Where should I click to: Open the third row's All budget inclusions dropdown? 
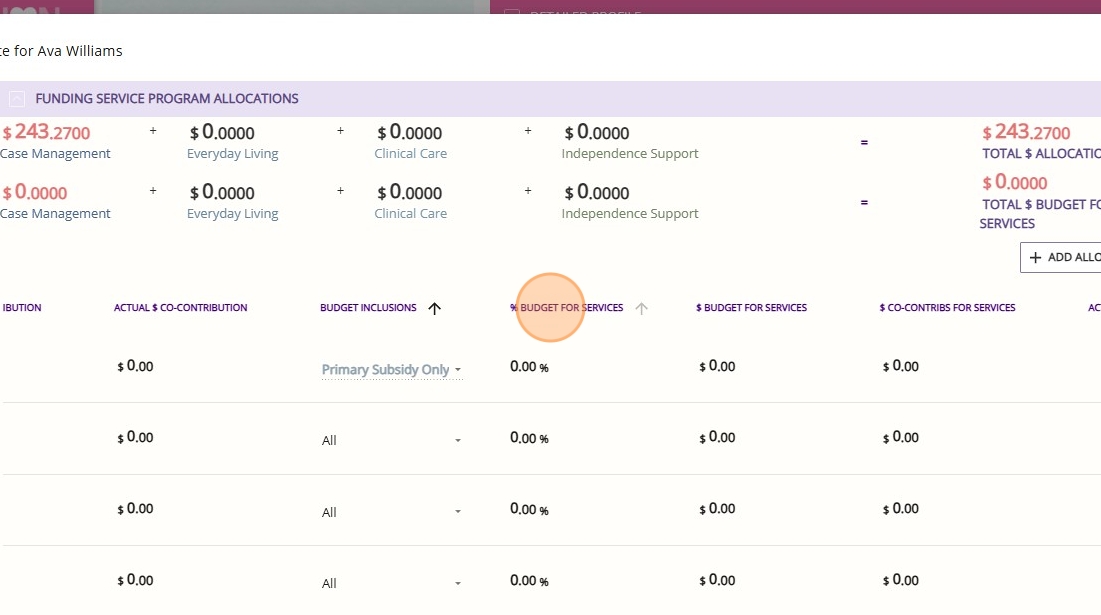point(391,512)
